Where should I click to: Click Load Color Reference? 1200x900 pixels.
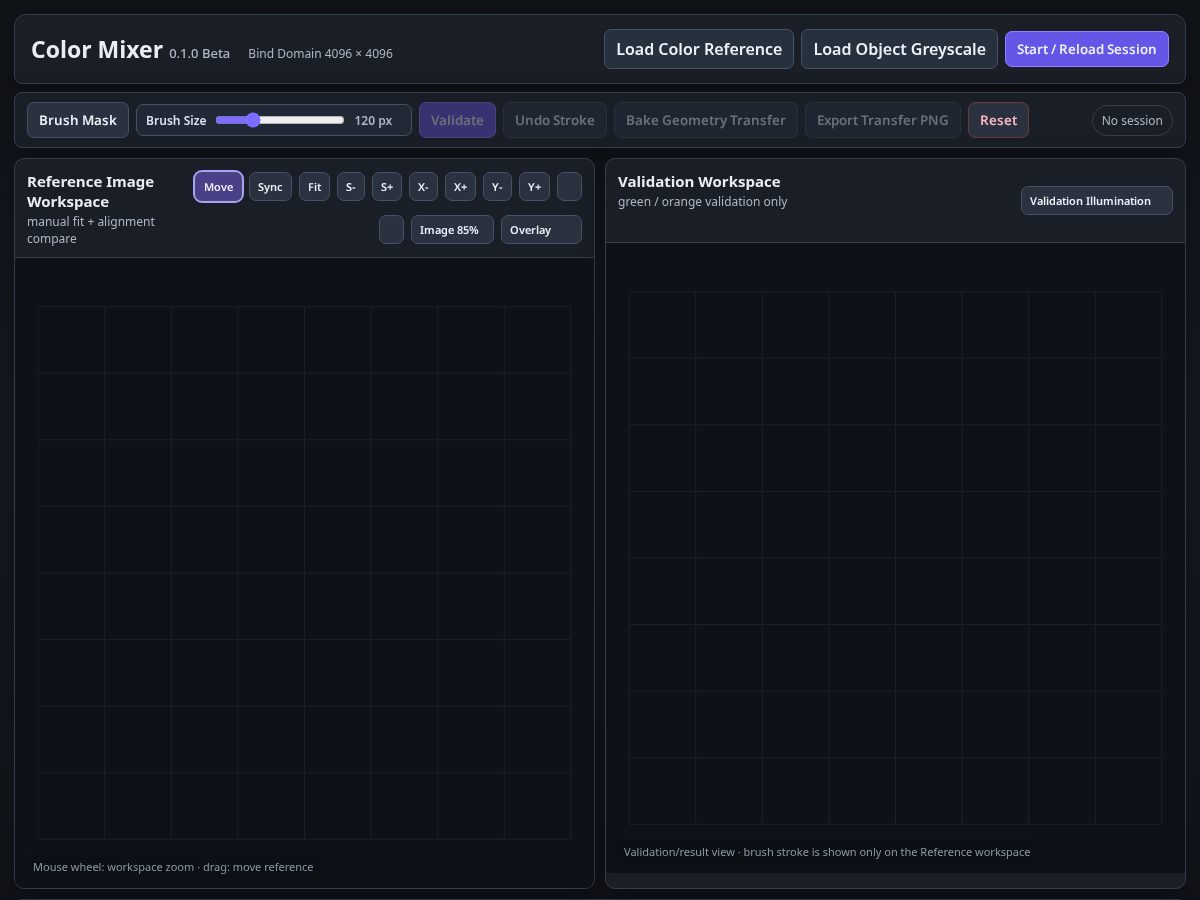click(x=699, y=49)
